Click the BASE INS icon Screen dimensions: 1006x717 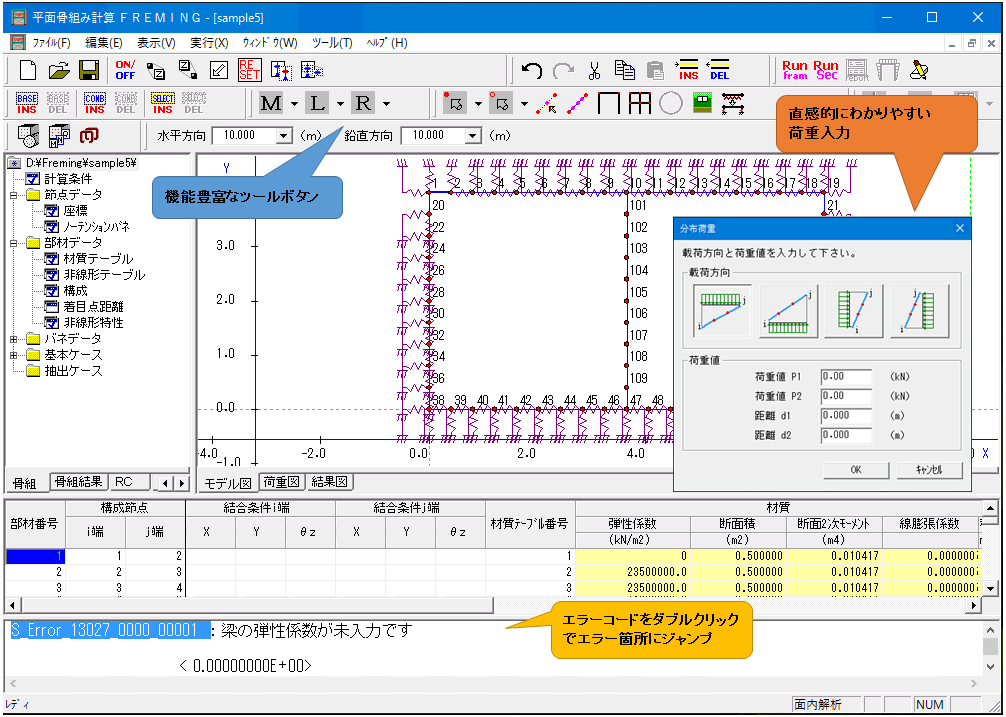coord(27,103)
